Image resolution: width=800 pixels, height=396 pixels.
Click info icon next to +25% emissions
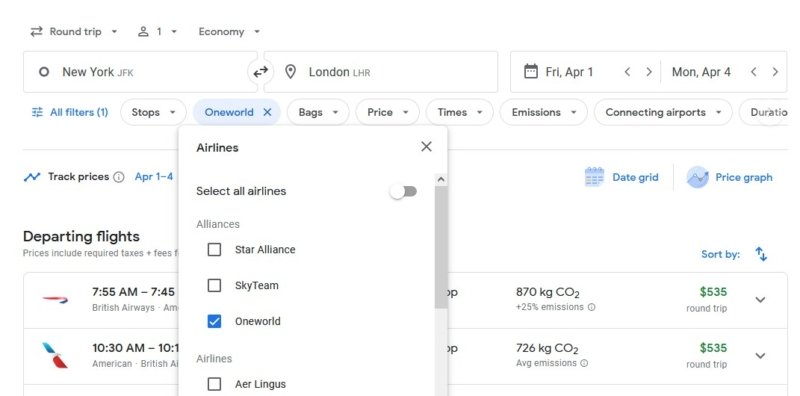click(x=591, y=307)
